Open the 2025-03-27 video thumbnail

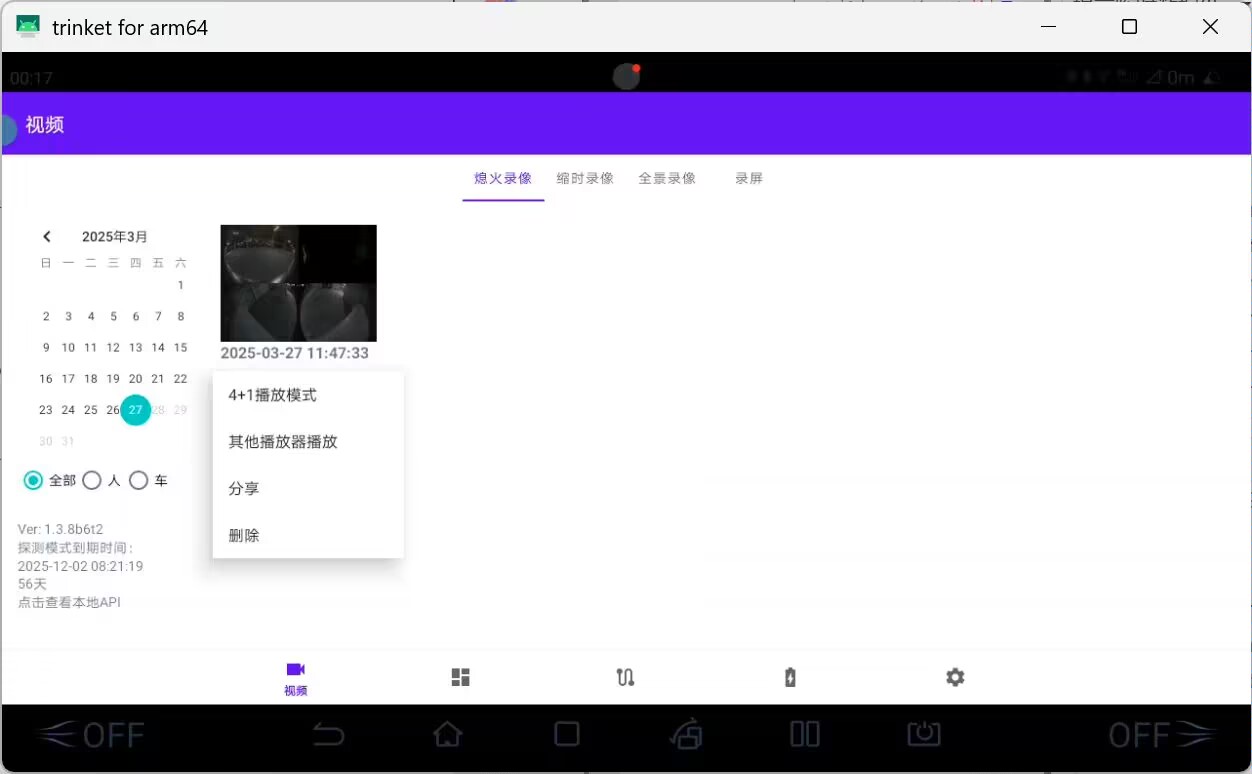[x=298, y=283]
